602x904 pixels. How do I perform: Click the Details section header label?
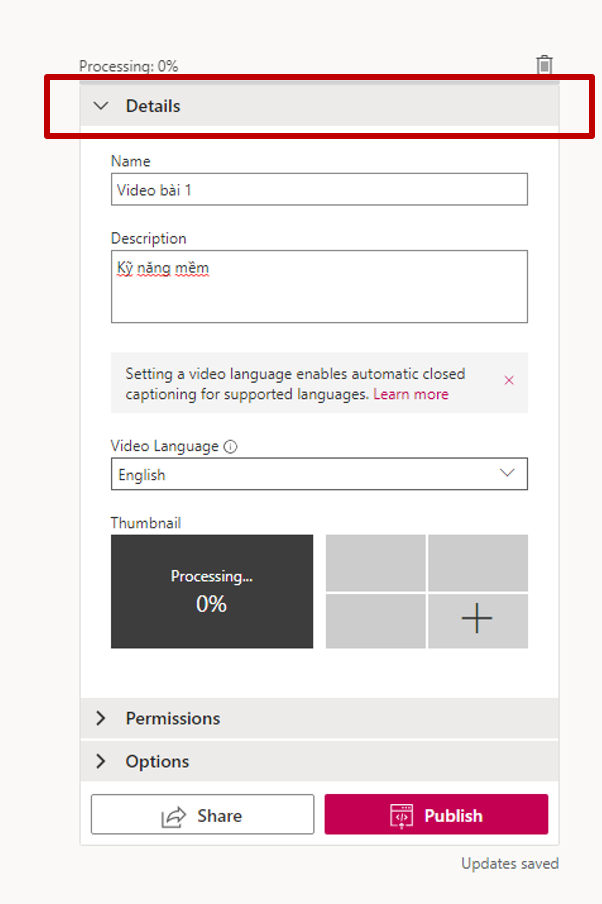pos(153,106)
